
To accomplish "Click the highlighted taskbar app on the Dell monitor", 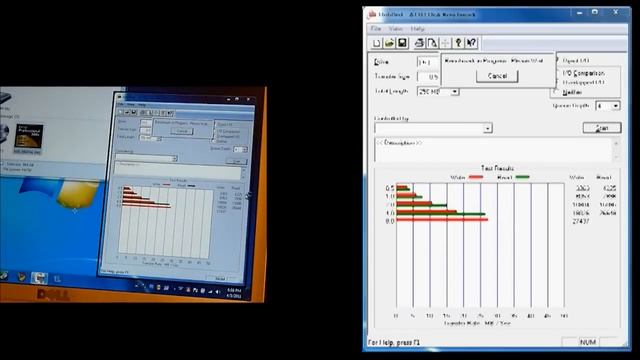I will 39,278.
